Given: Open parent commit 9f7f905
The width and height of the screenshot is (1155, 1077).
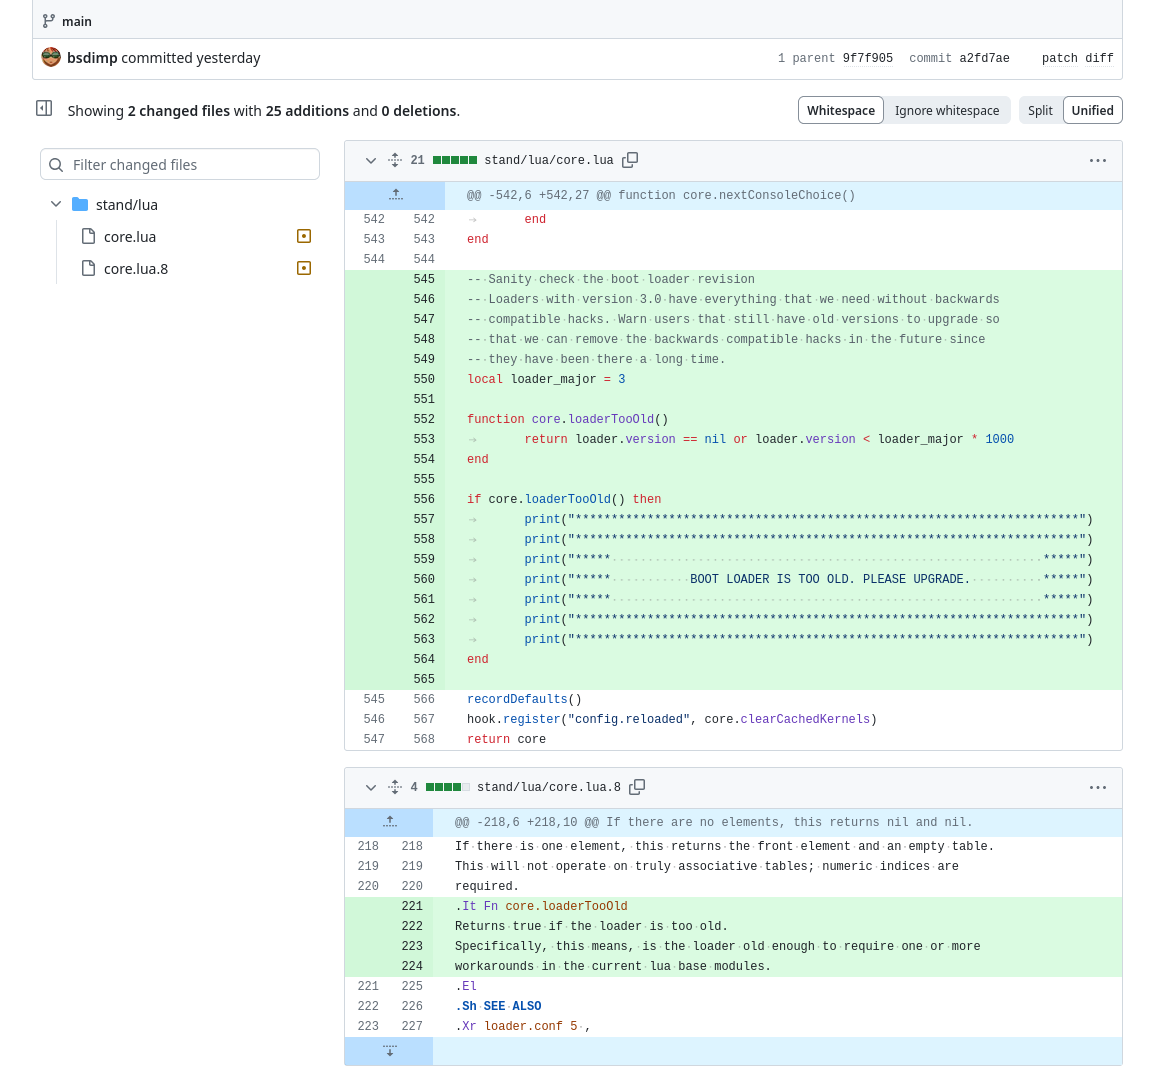Looking at the screenshot, I should [867, 58].
